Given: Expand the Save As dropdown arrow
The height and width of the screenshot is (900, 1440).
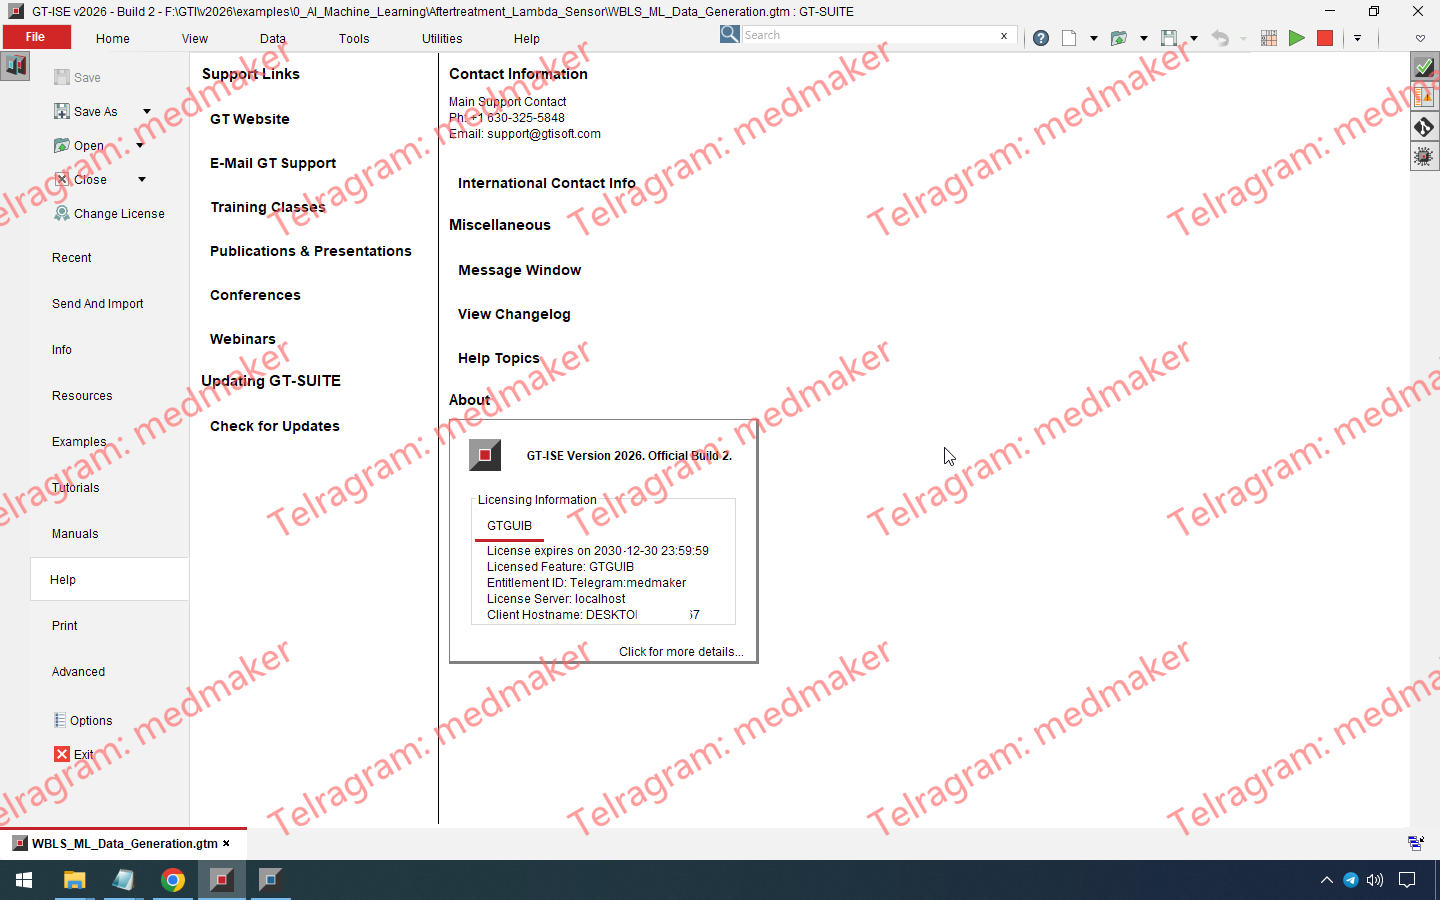Looking at the screenshot, I should click(146, 111).
